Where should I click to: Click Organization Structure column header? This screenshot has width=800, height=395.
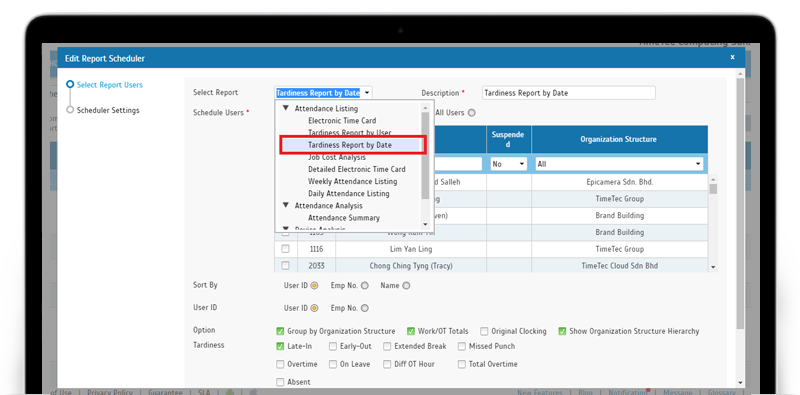coord(619,139)
